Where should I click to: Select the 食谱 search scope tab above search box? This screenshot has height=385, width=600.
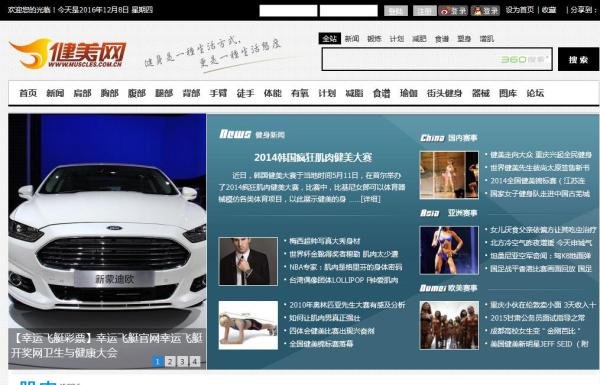[442, 39]
